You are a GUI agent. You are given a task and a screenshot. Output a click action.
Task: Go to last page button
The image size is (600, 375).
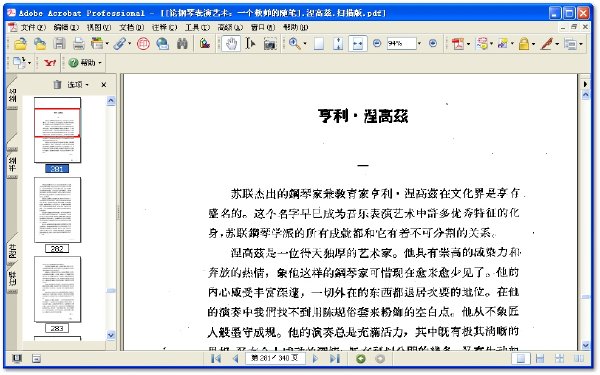[x=335, y=359]
